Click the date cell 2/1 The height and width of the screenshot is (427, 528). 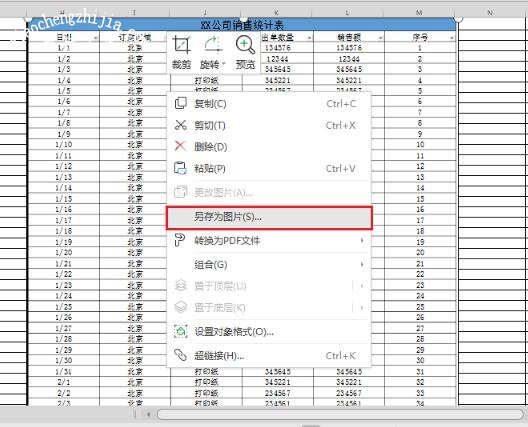64,382
